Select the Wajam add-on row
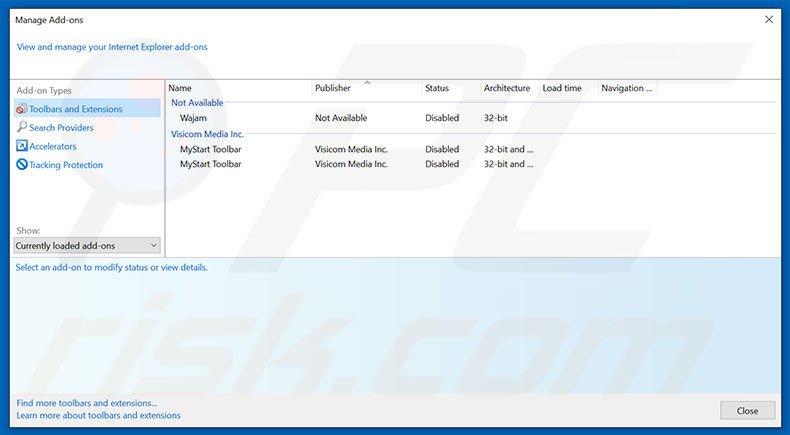Screen dimensions: 790x435 pyautogui.click(x=193, y=118)
